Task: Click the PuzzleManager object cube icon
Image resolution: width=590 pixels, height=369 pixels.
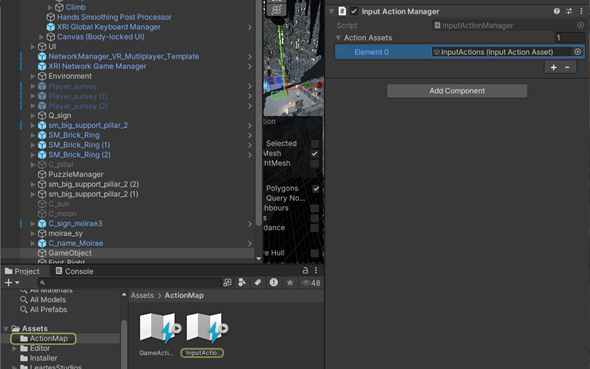Action: 42,175
